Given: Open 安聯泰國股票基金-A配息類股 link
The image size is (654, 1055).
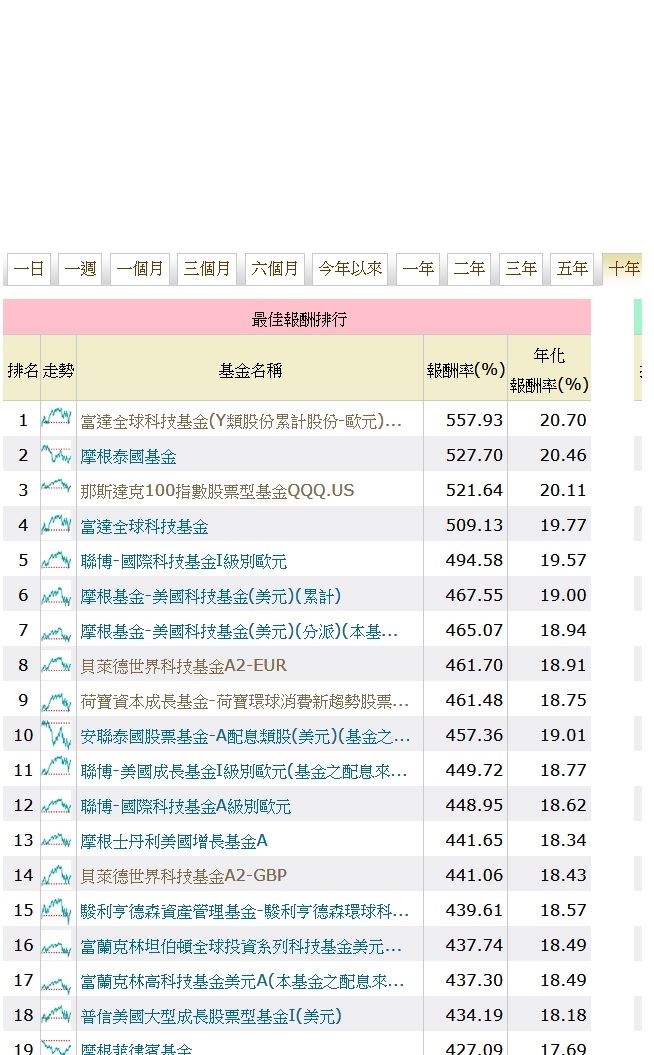Looking at the screenshot, I should (x=245, y=737).
